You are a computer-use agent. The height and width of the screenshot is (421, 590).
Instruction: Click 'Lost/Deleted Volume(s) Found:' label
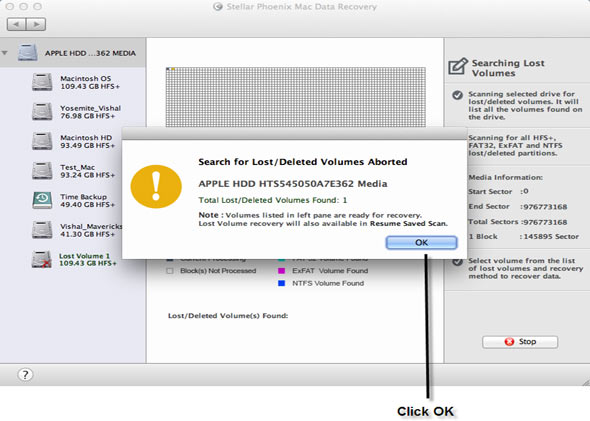coord(228,316)
